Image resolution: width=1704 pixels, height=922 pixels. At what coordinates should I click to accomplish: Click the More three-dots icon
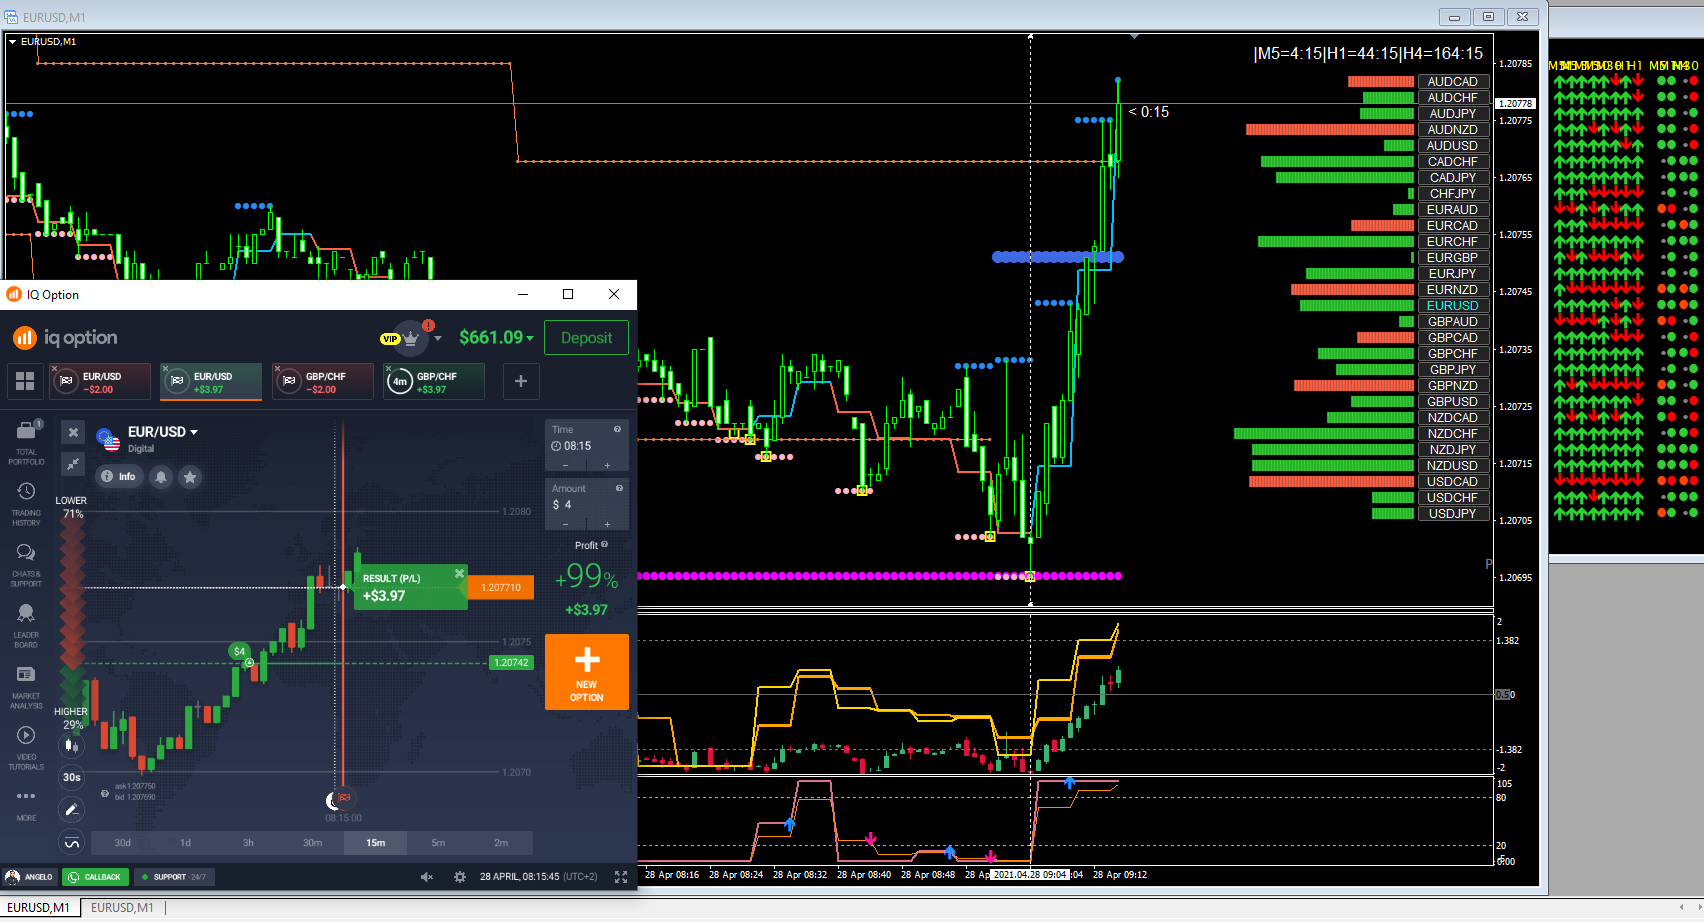point(26,796)
